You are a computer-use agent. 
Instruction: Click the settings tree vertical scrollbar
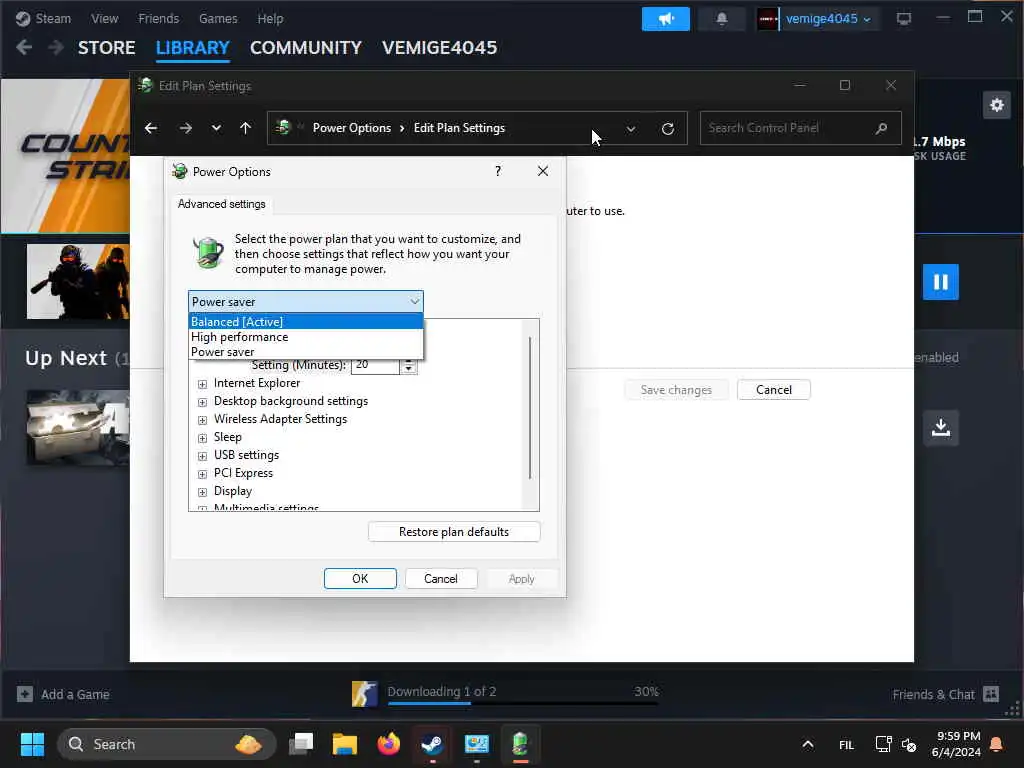click(530, 408)
